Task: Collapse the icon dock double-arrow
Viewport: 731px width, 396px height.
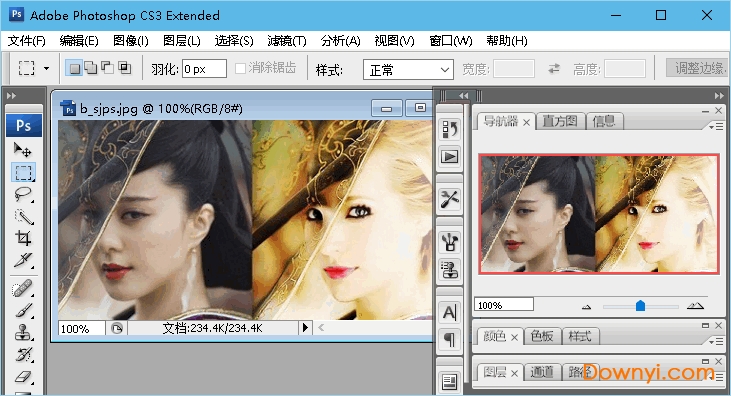Action: tap(463, 96)
